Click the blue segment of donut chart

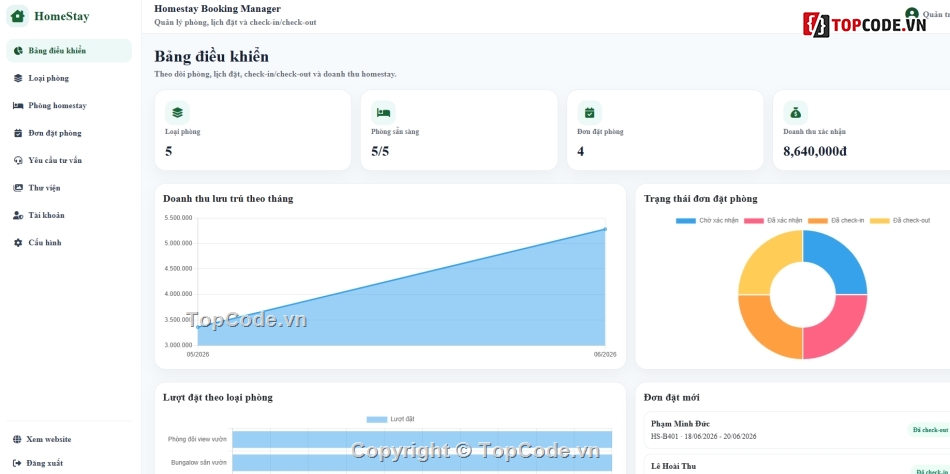coord(839,261)
